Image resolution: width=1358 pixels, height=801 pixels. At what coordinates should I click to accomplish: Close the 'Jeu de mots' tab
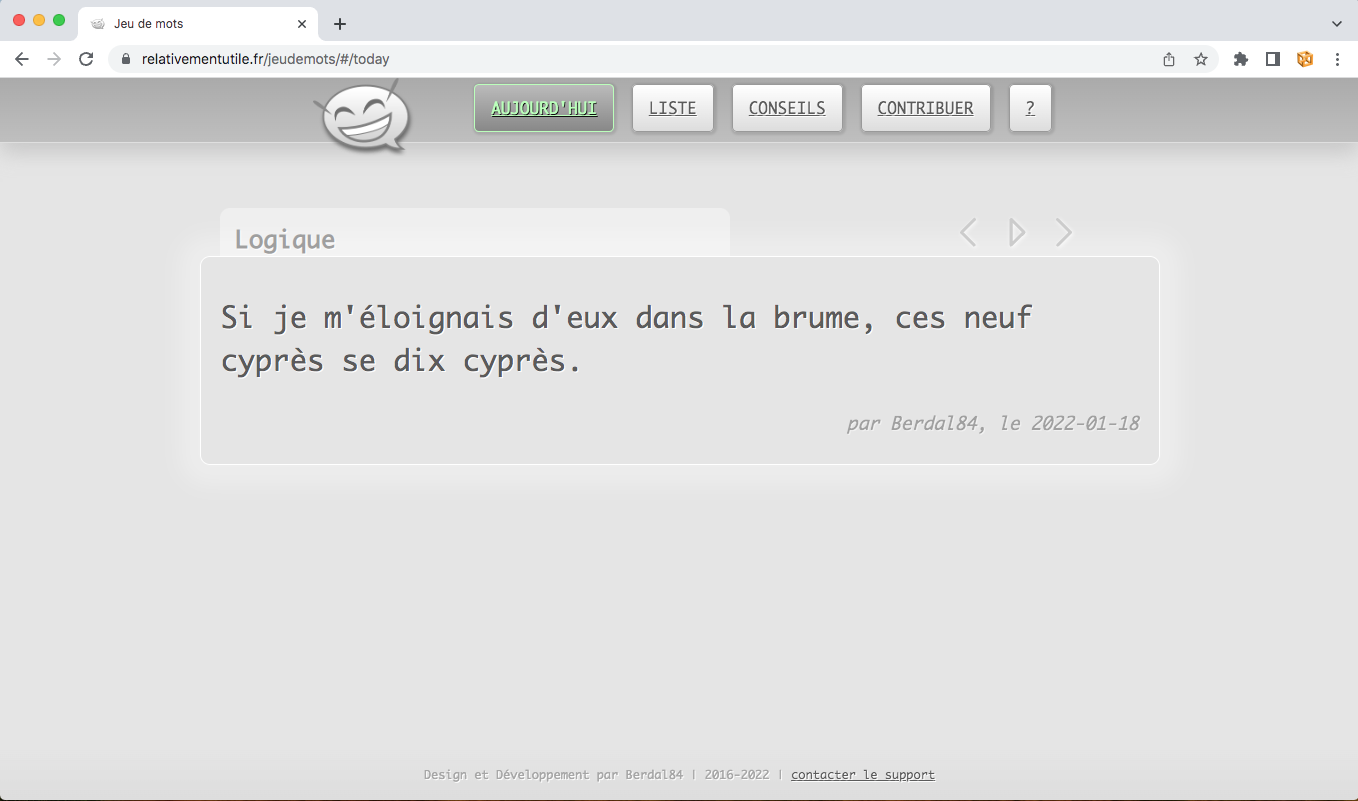[x=302, y=23]
